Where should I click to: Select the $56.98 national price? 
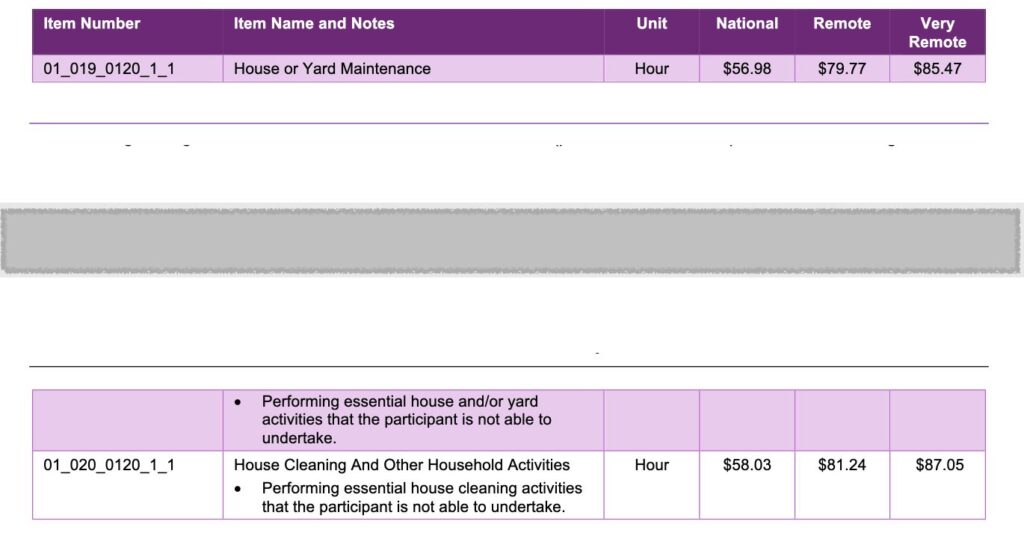[x=747, y=69]
